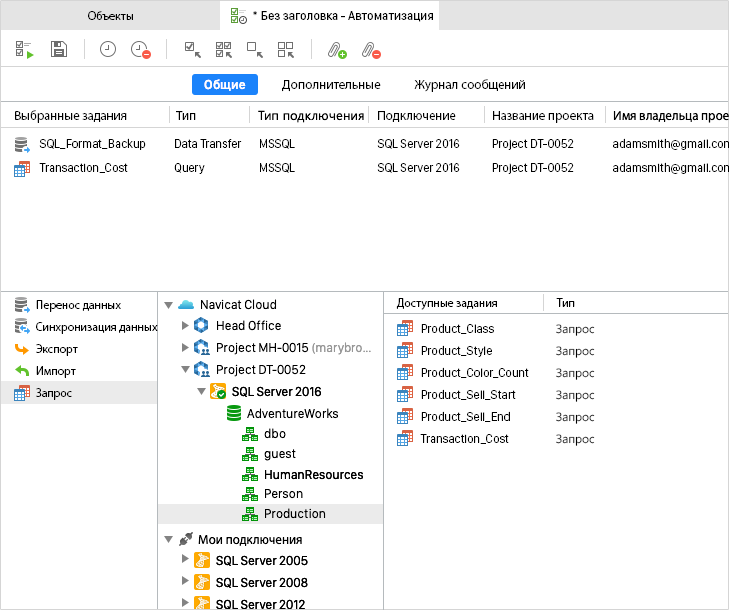Viewport: 729px width, 610px height.
Task: Expand SQL Server 2005 connection
Action: (185, 558)
